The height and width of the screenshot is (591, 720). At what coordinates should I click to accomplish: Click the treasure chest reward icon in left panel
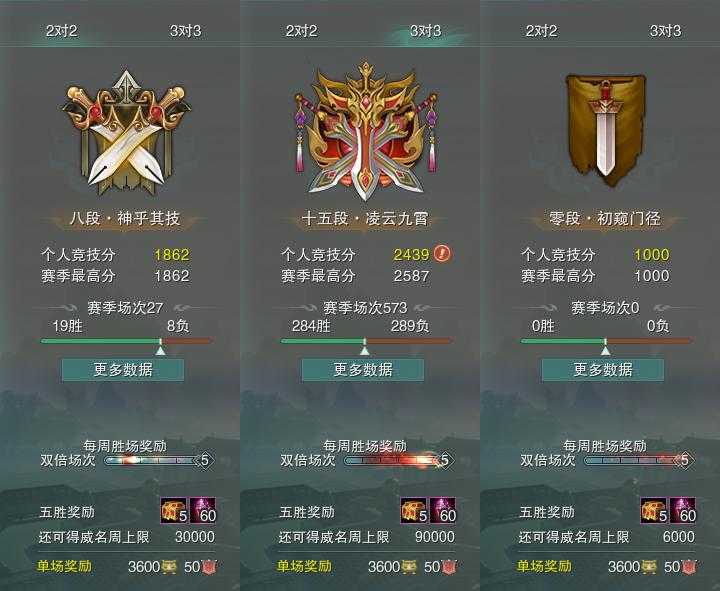[x=174, y=511]
